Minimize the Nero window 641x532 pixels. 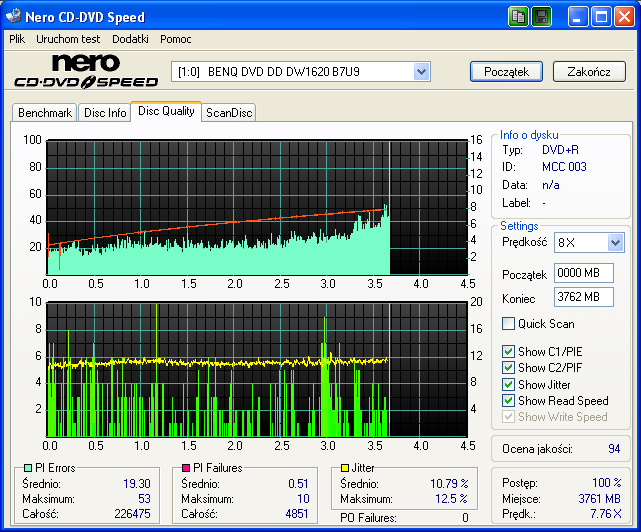coord(577,17)
